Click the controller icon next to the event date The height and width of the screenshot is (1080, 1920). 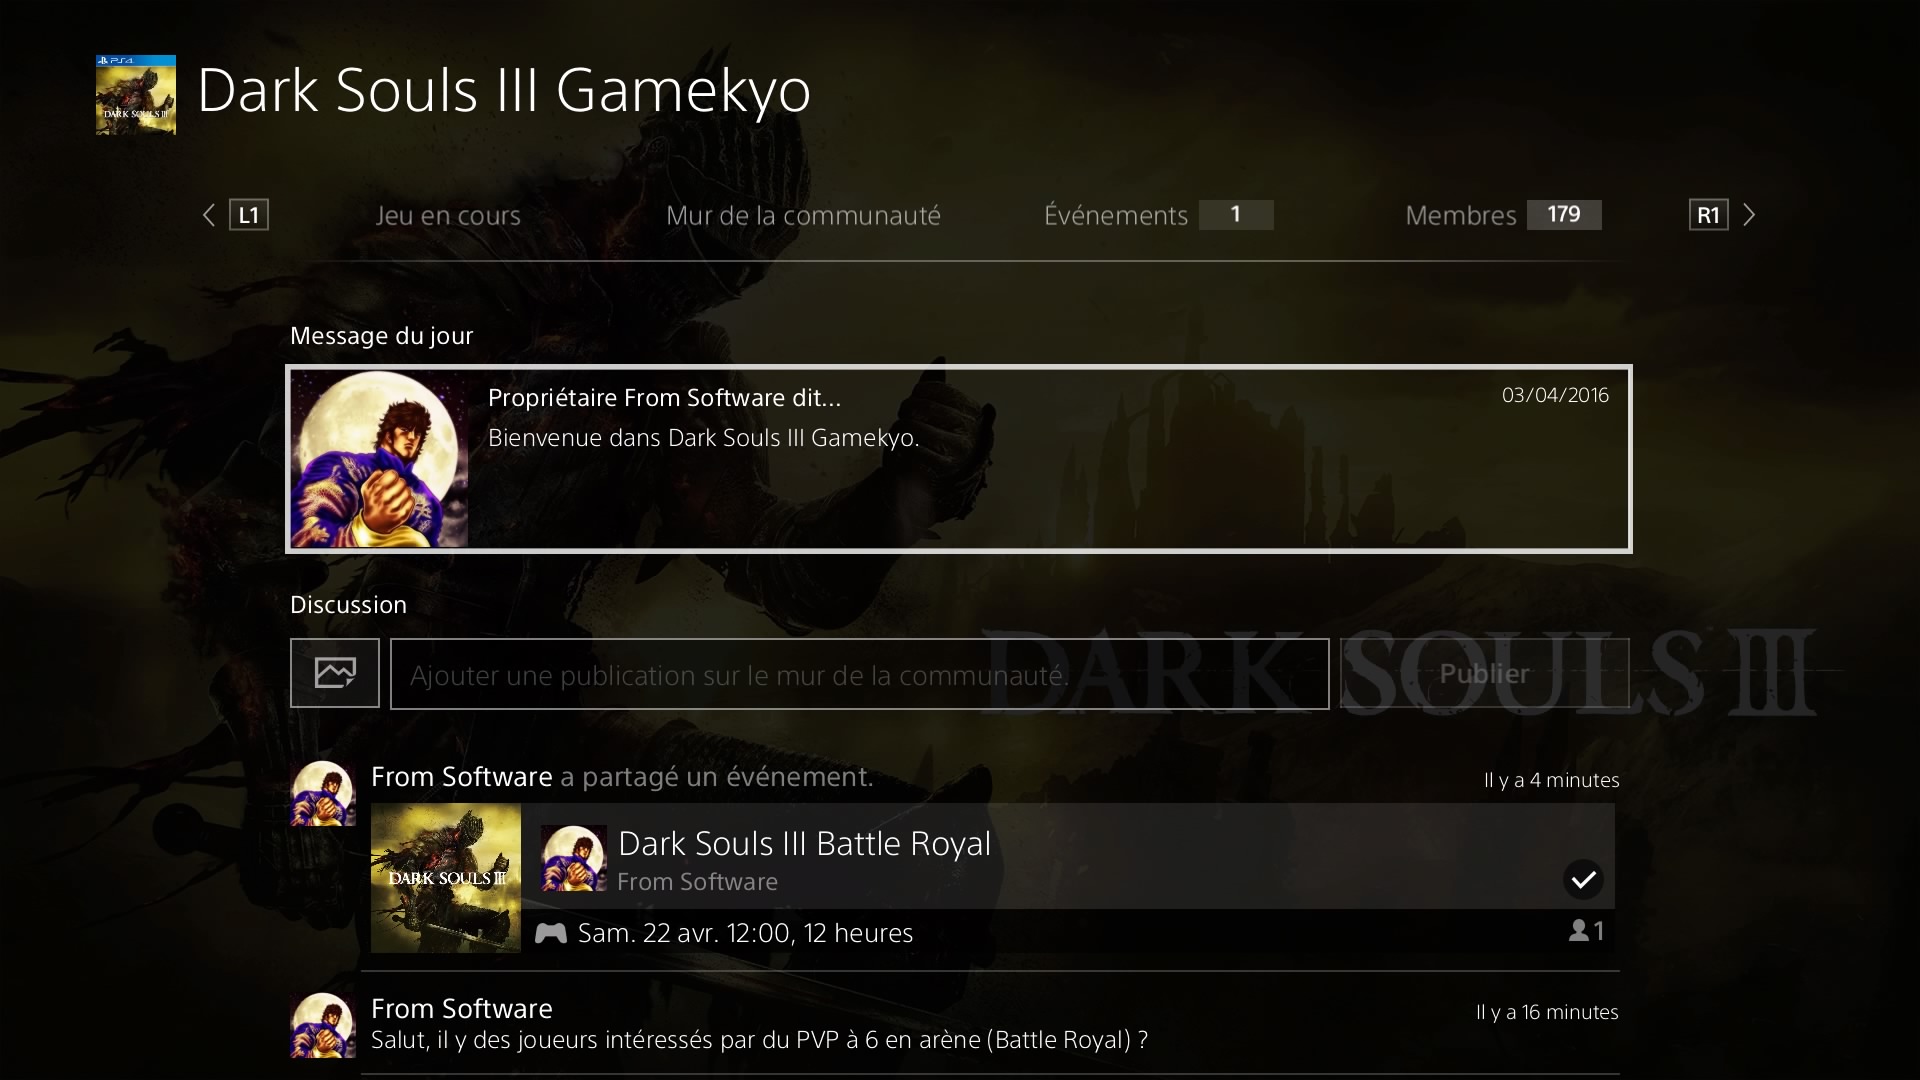point(550,933)
